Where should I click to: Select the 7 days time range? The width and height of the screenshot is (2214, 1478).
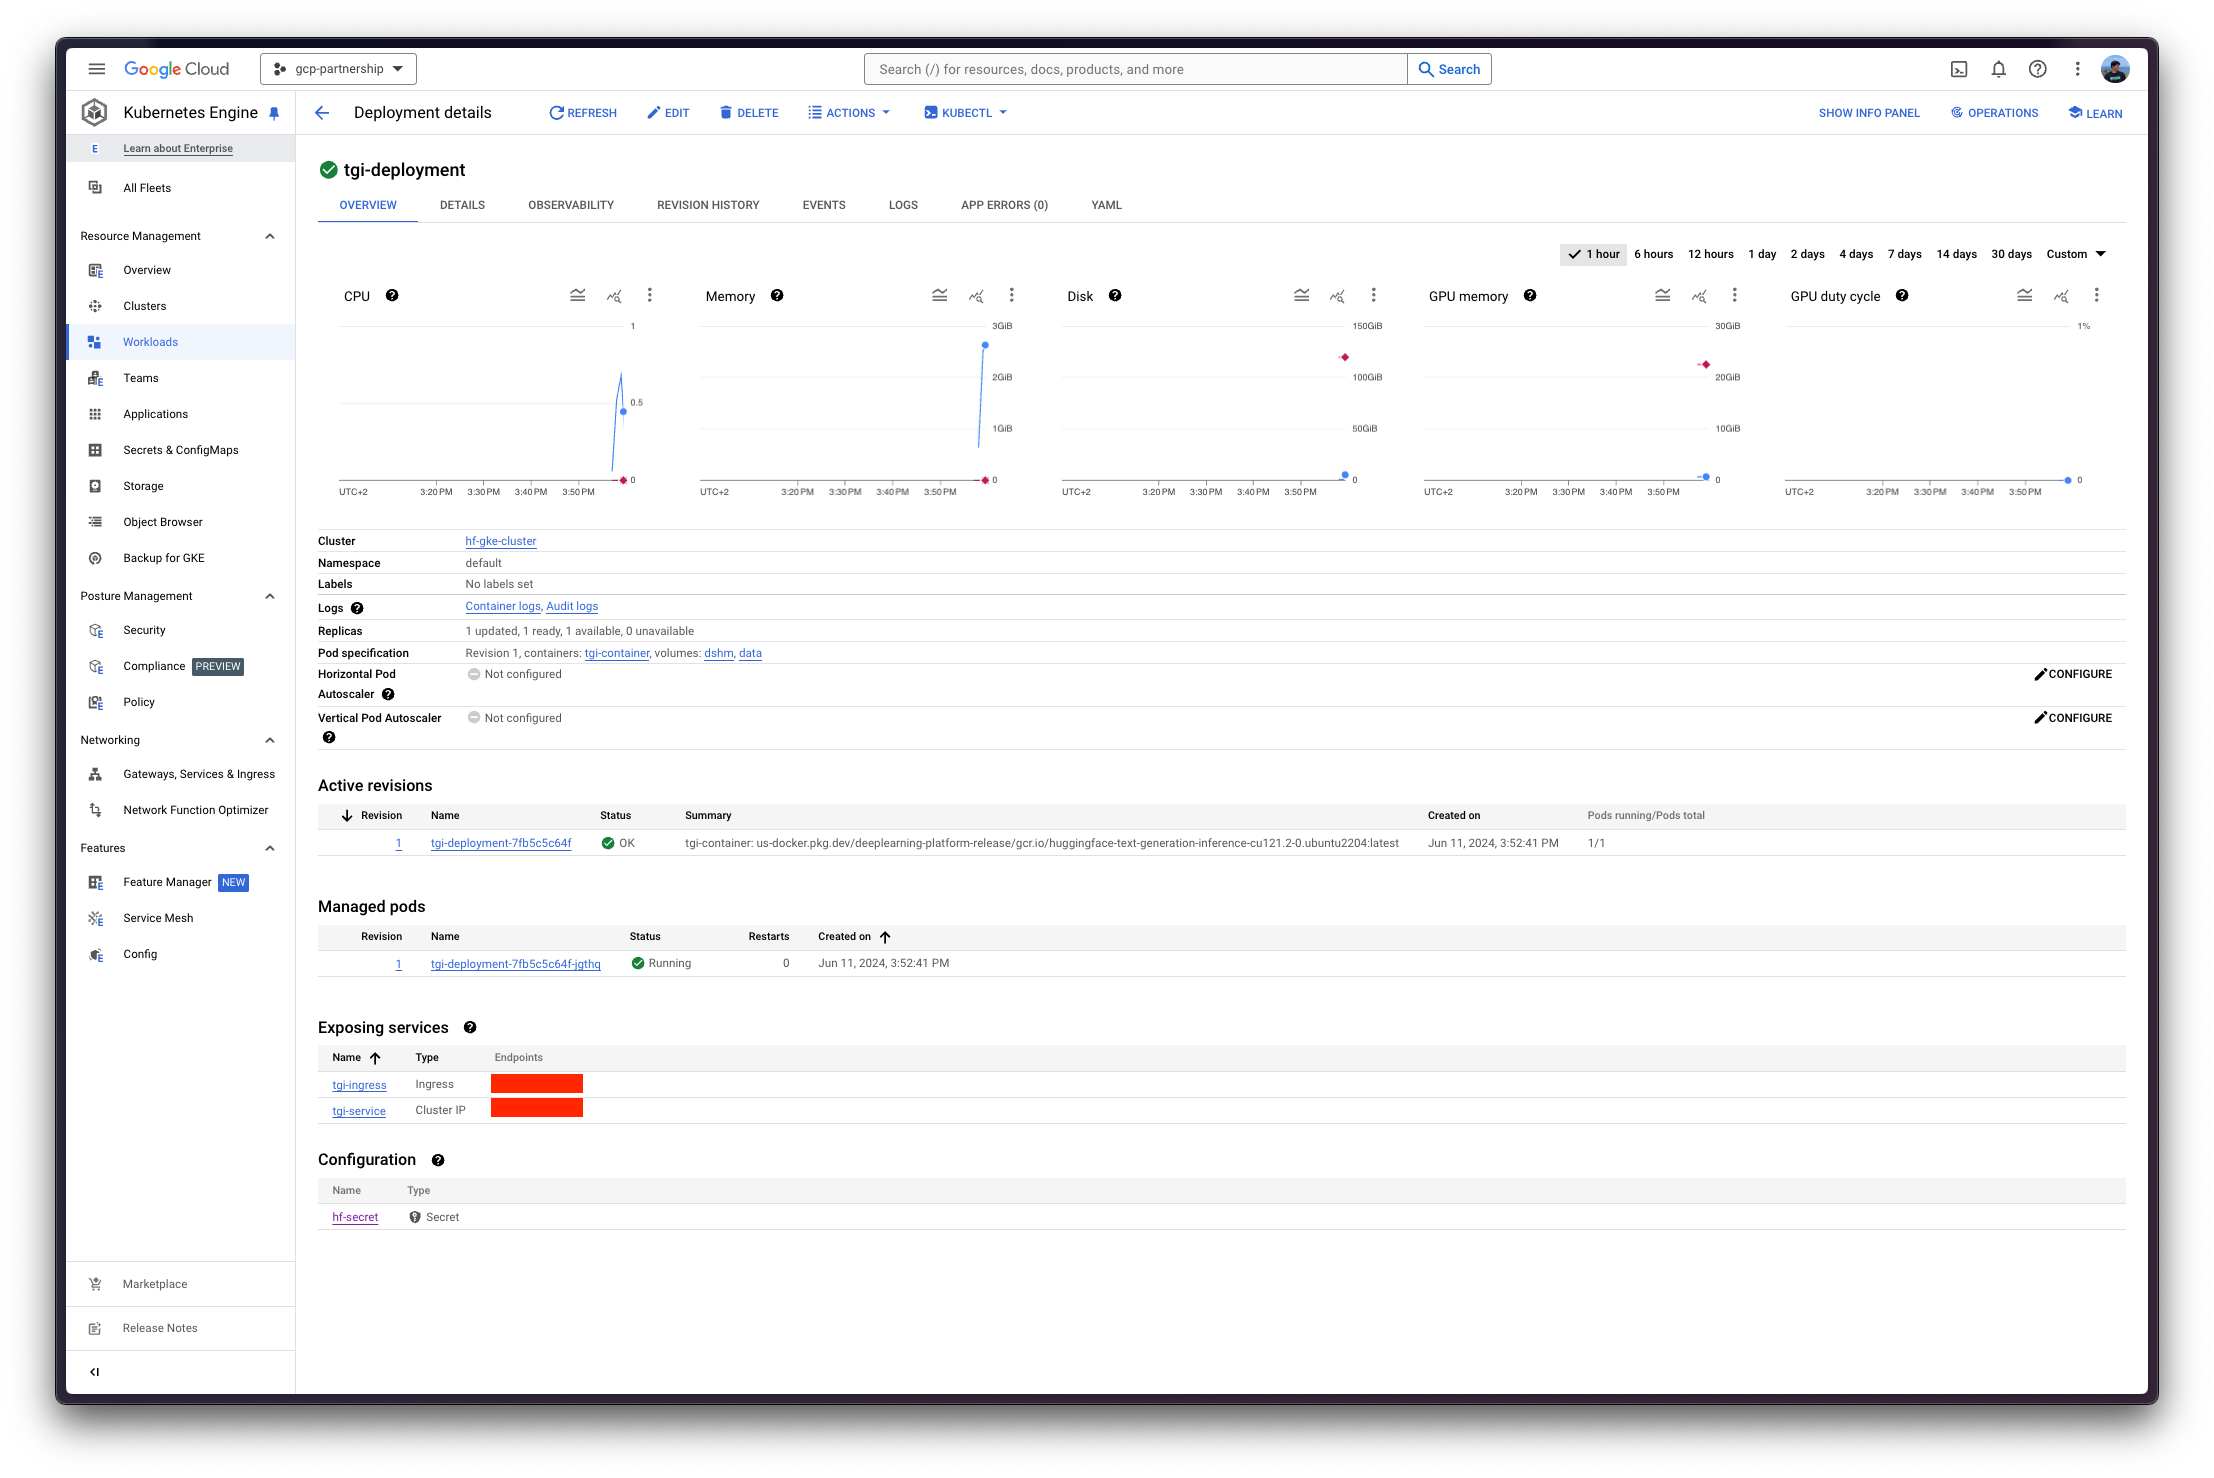click(x=1904, y=254)
